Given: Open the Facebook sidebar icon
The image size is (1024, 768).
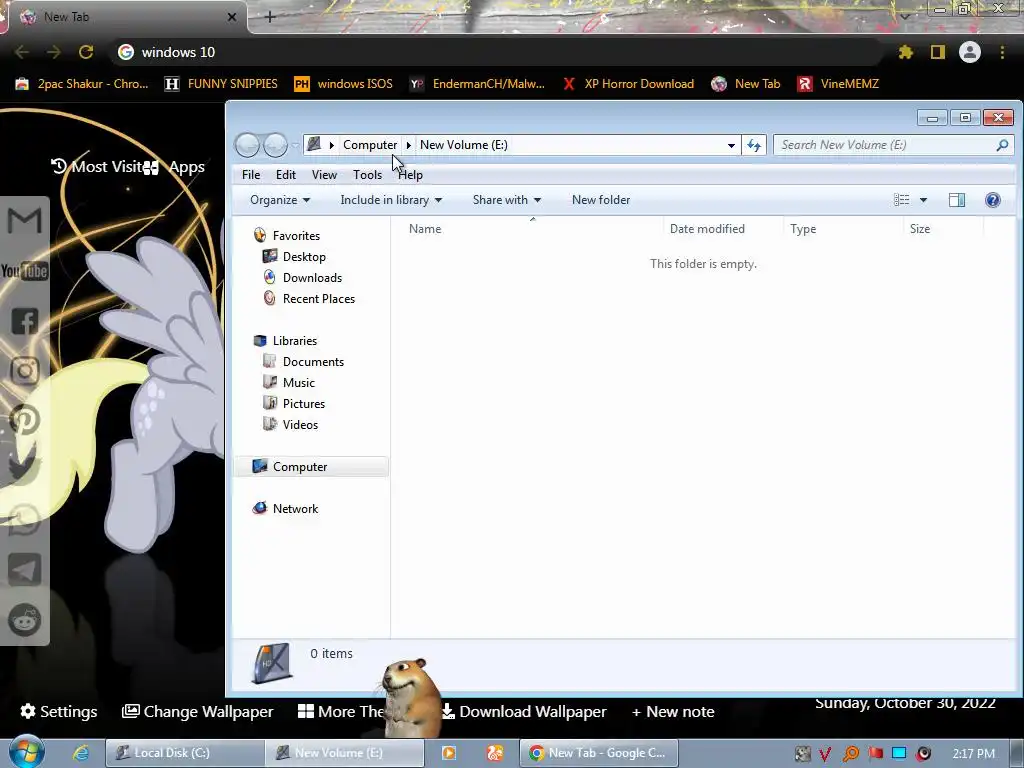Looking at the screenshot, I should [x=25, y=321].
